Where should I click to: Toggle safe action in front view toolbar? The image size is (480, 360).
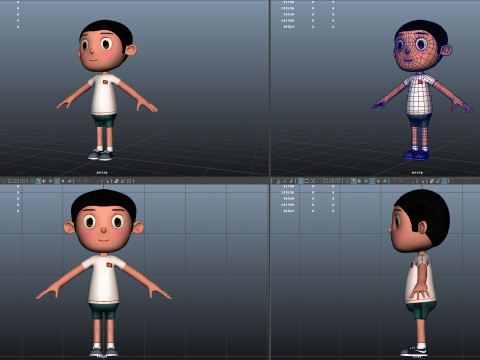(x=17, y=181)
